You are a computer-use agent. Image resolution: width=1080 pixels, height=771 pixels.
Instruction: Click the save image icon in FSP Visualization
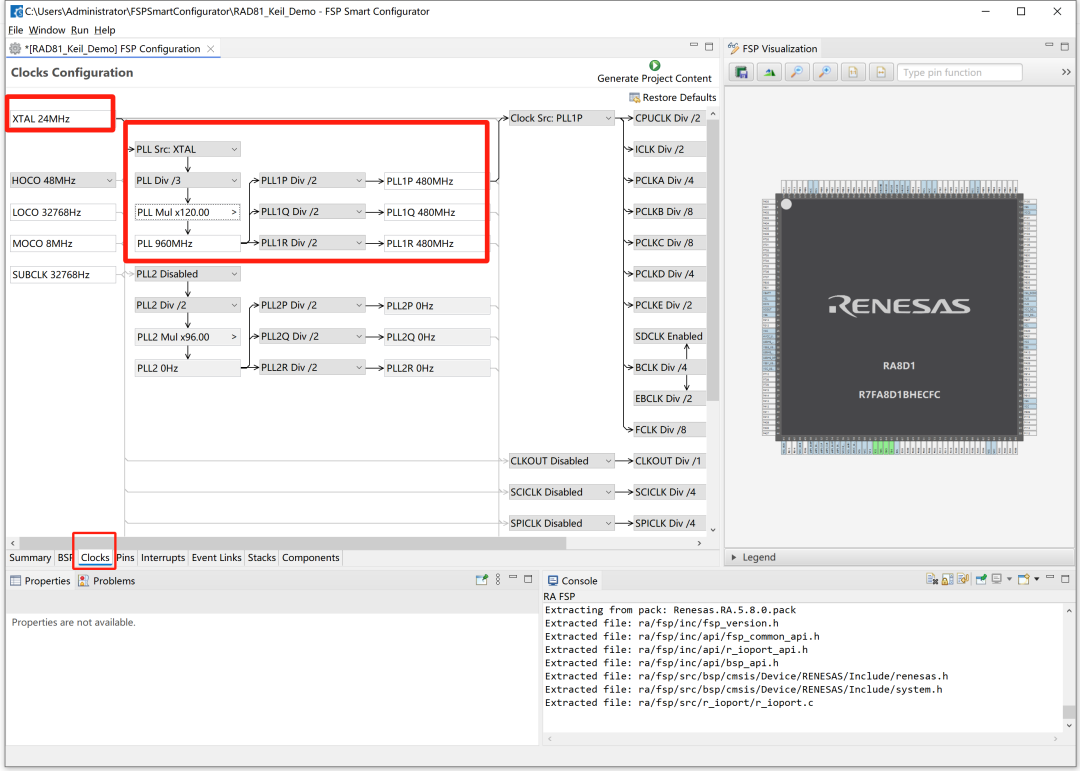coord(742,72)
